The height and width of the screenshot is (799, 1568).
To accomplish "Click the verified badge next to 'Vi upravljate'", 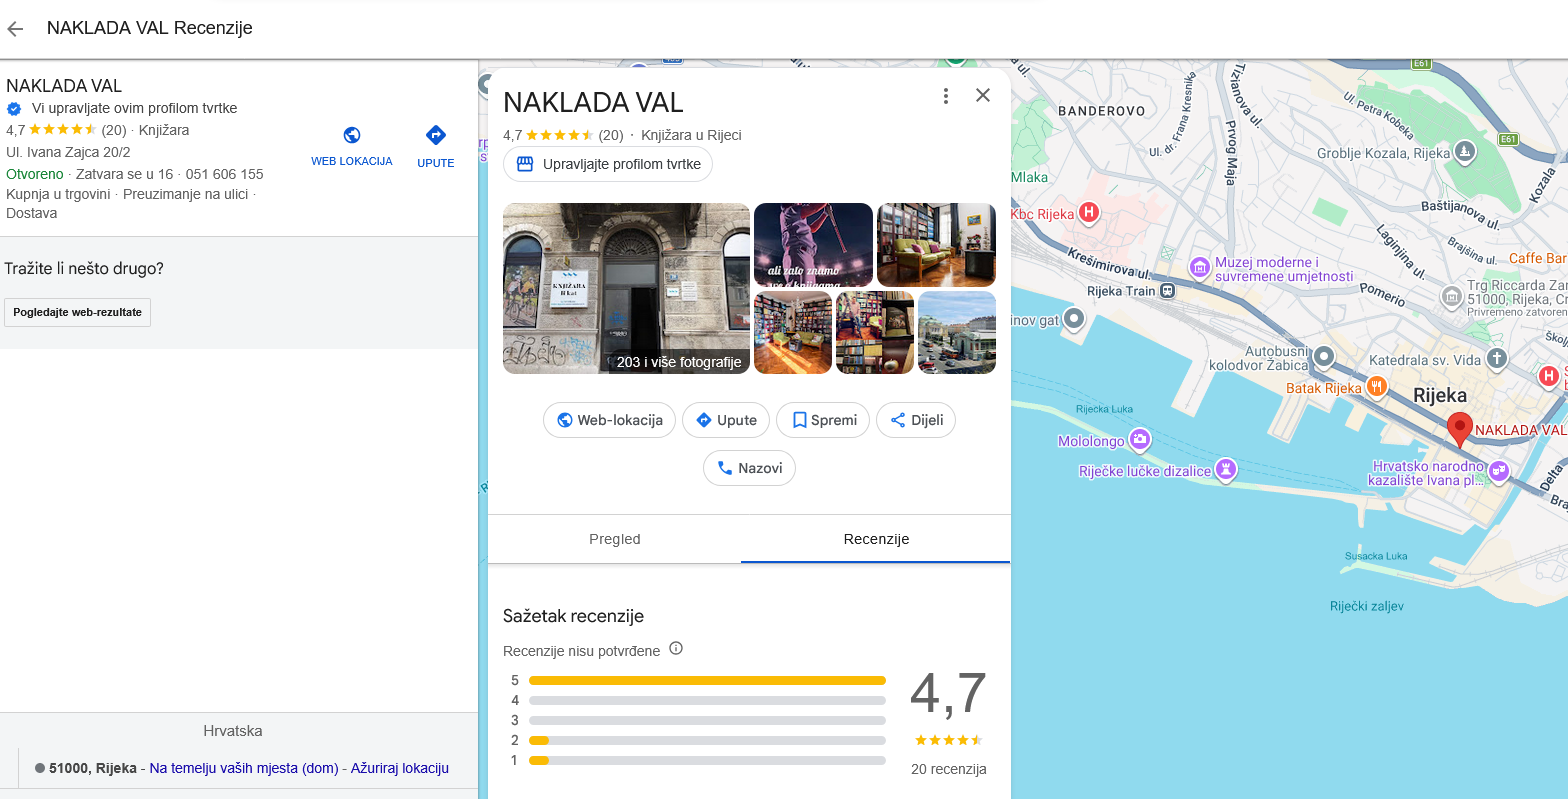I will 14,108.
